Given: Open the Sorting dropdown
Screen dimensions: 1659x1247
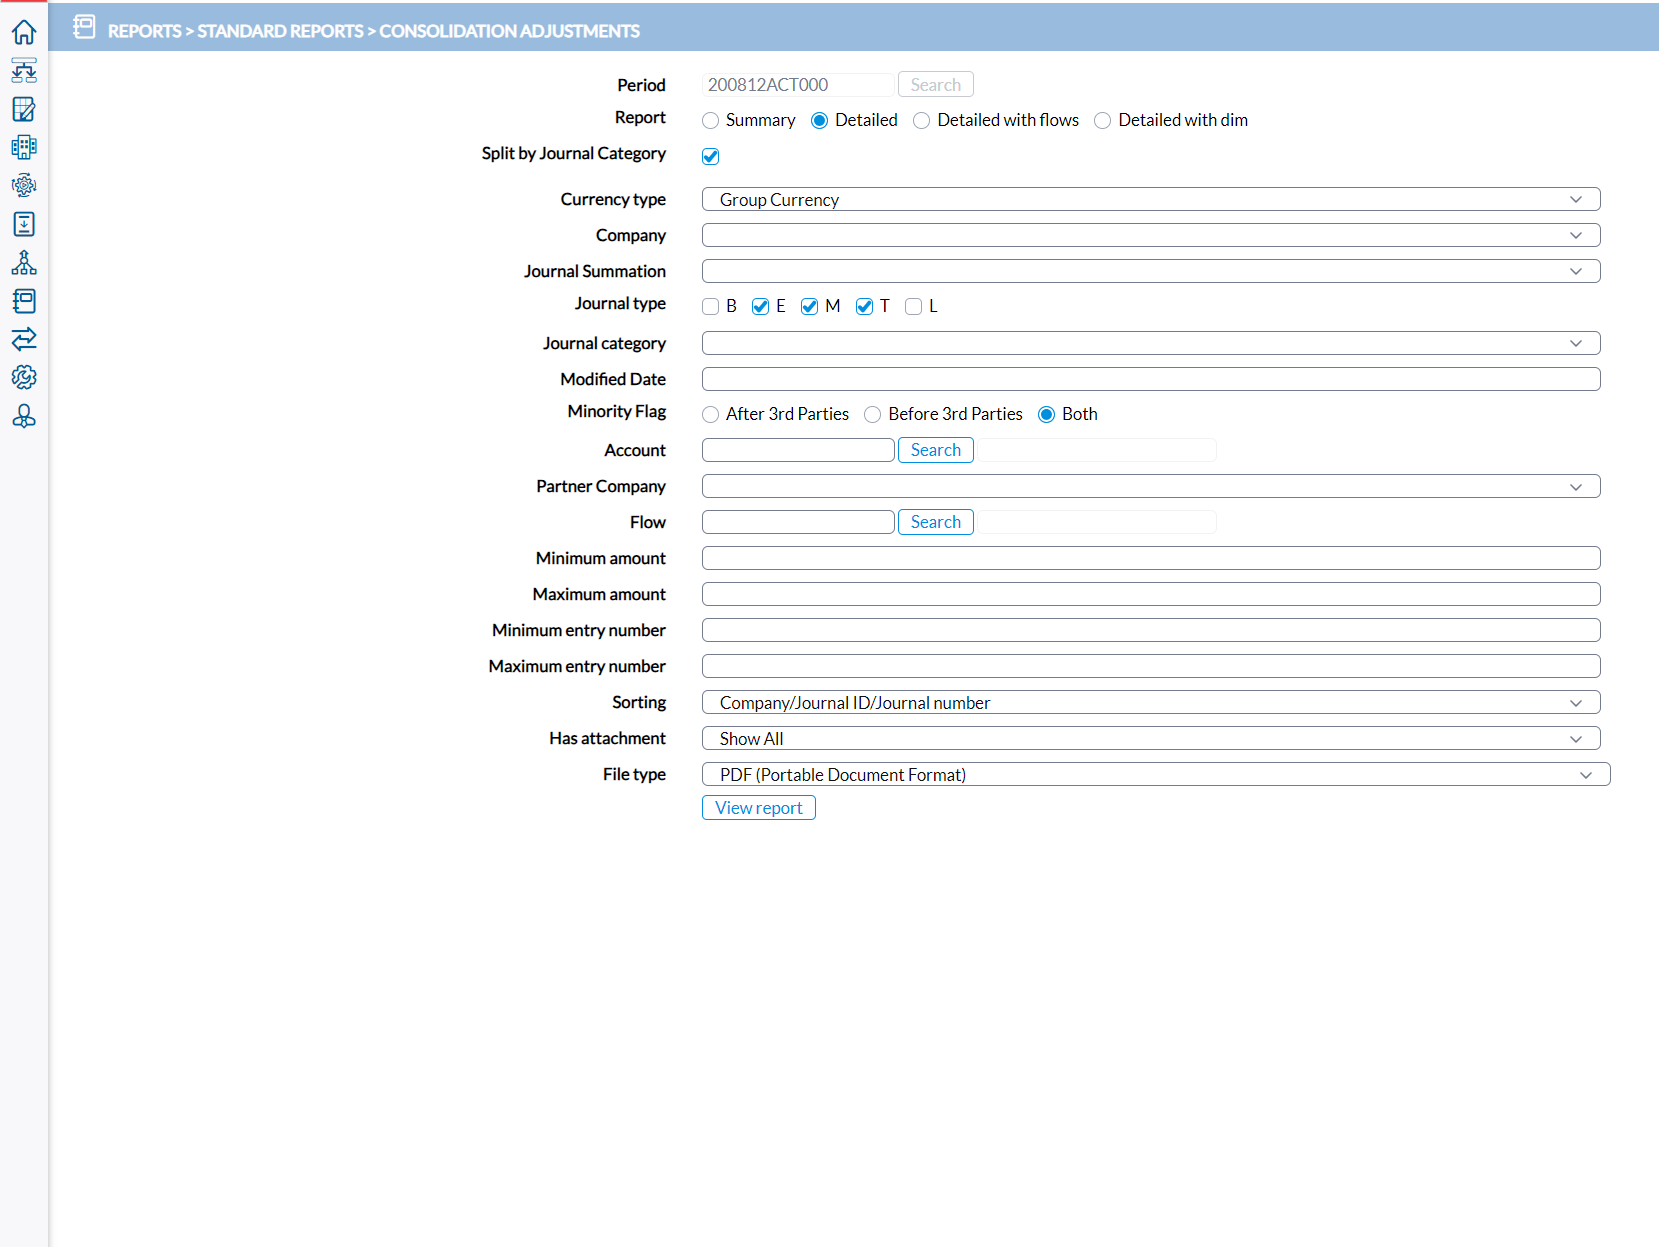Looking at the screenshot, I should 1151,702.
